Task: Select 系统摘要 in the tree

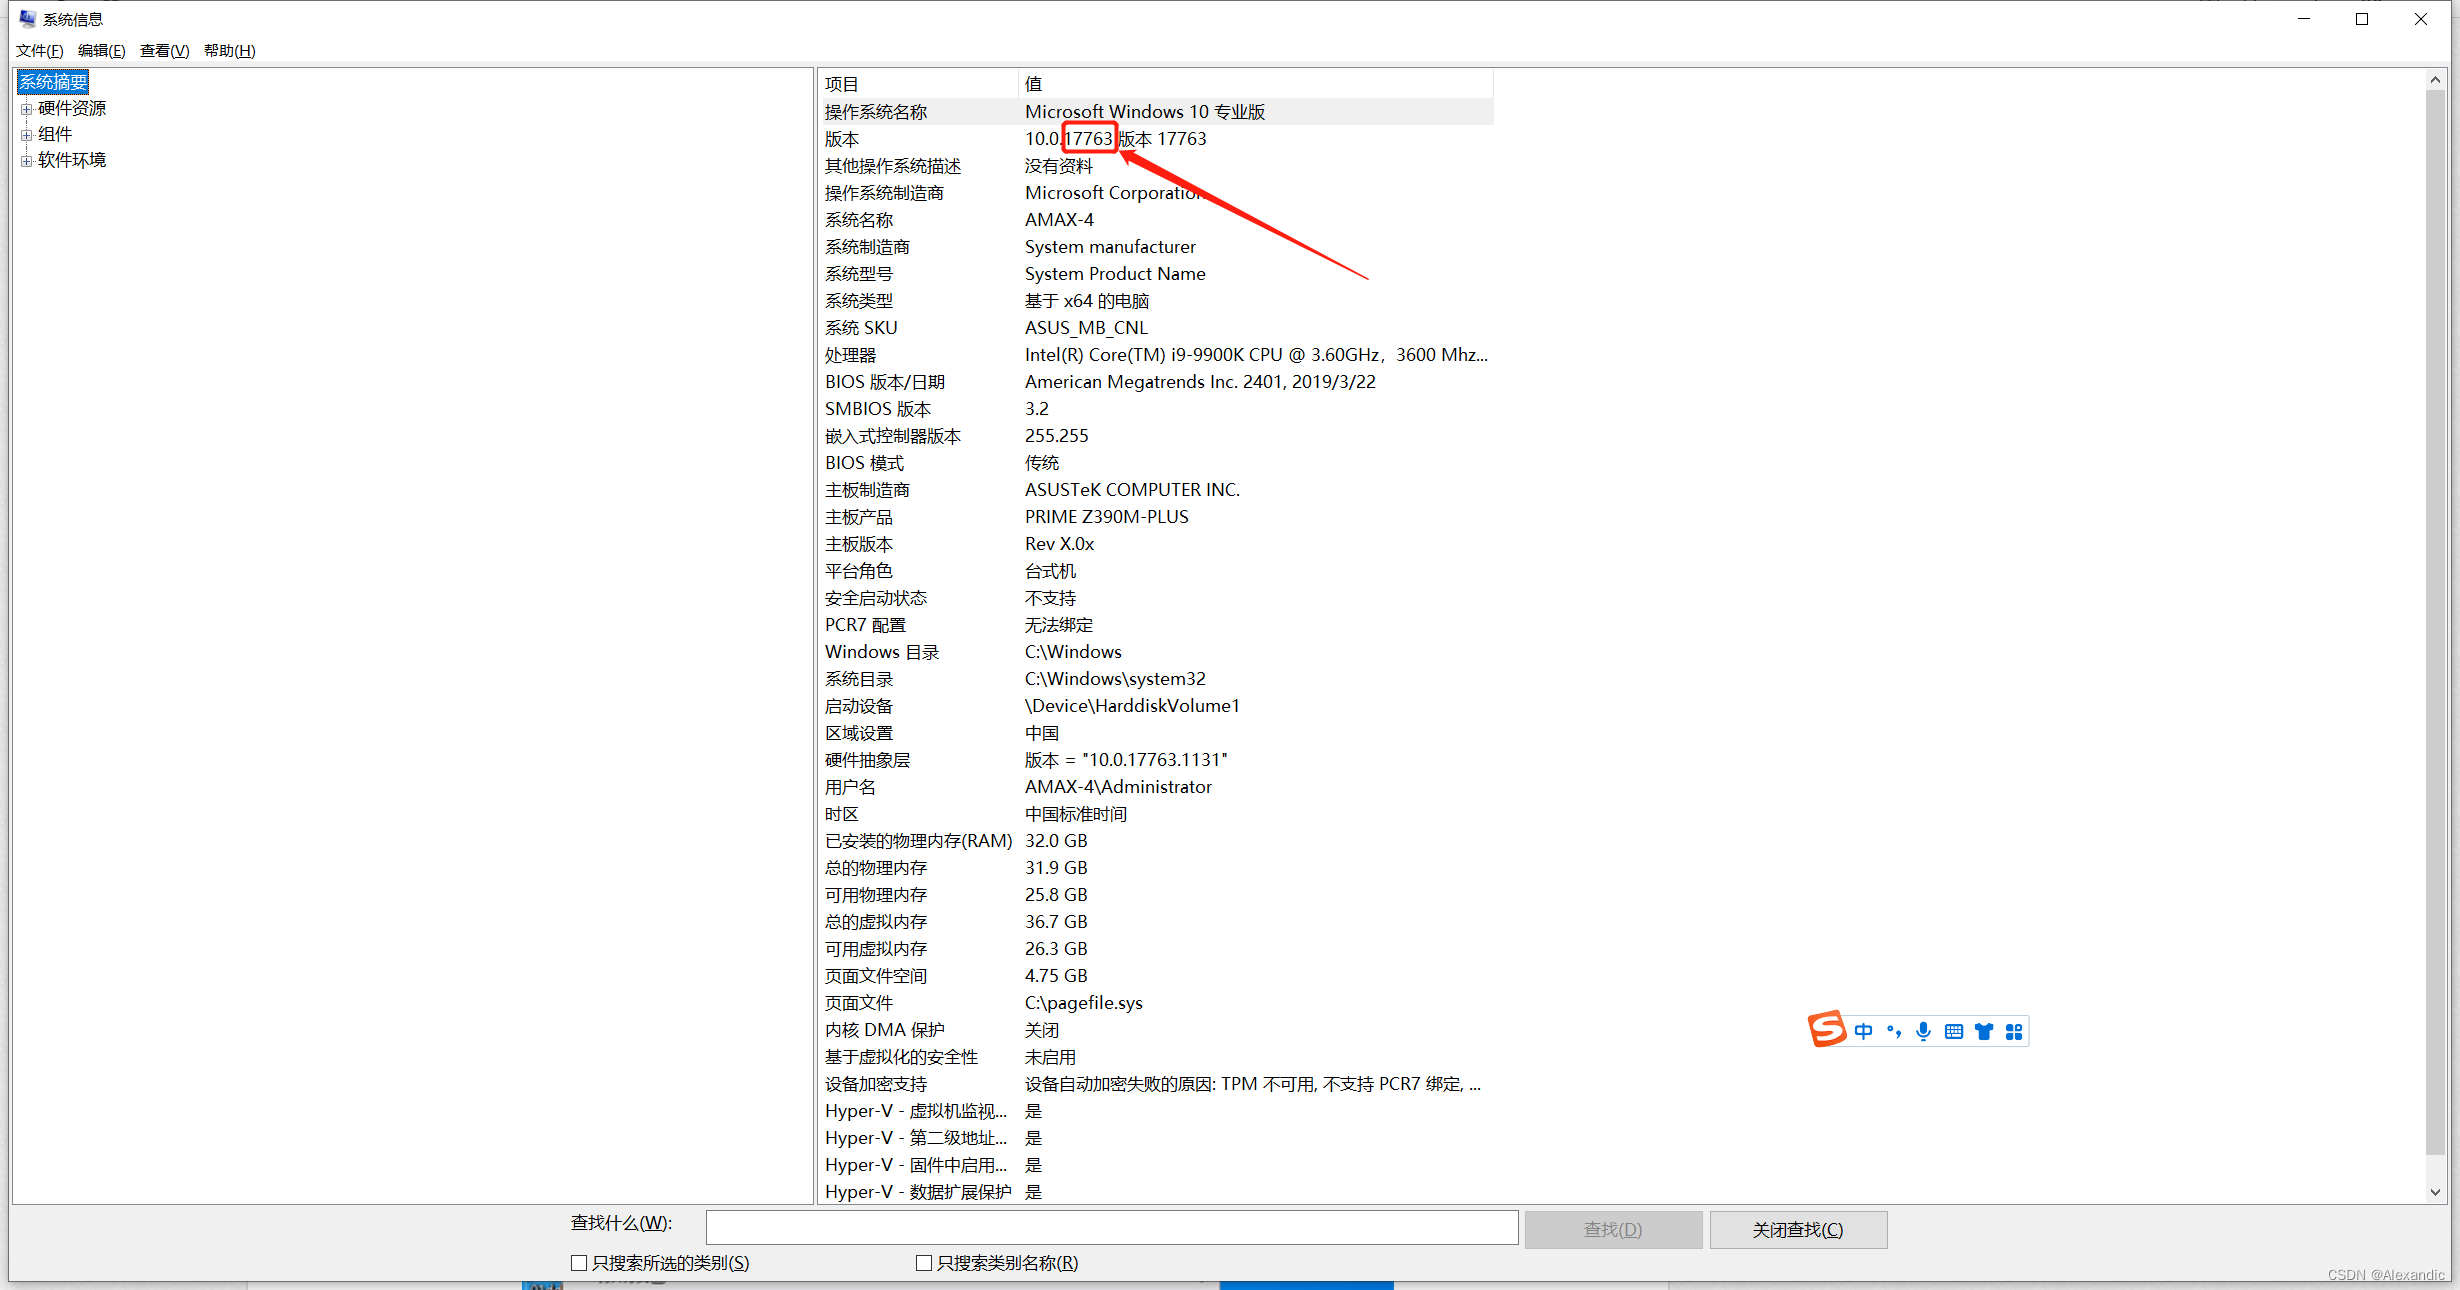Action: (x=54, y=82)
